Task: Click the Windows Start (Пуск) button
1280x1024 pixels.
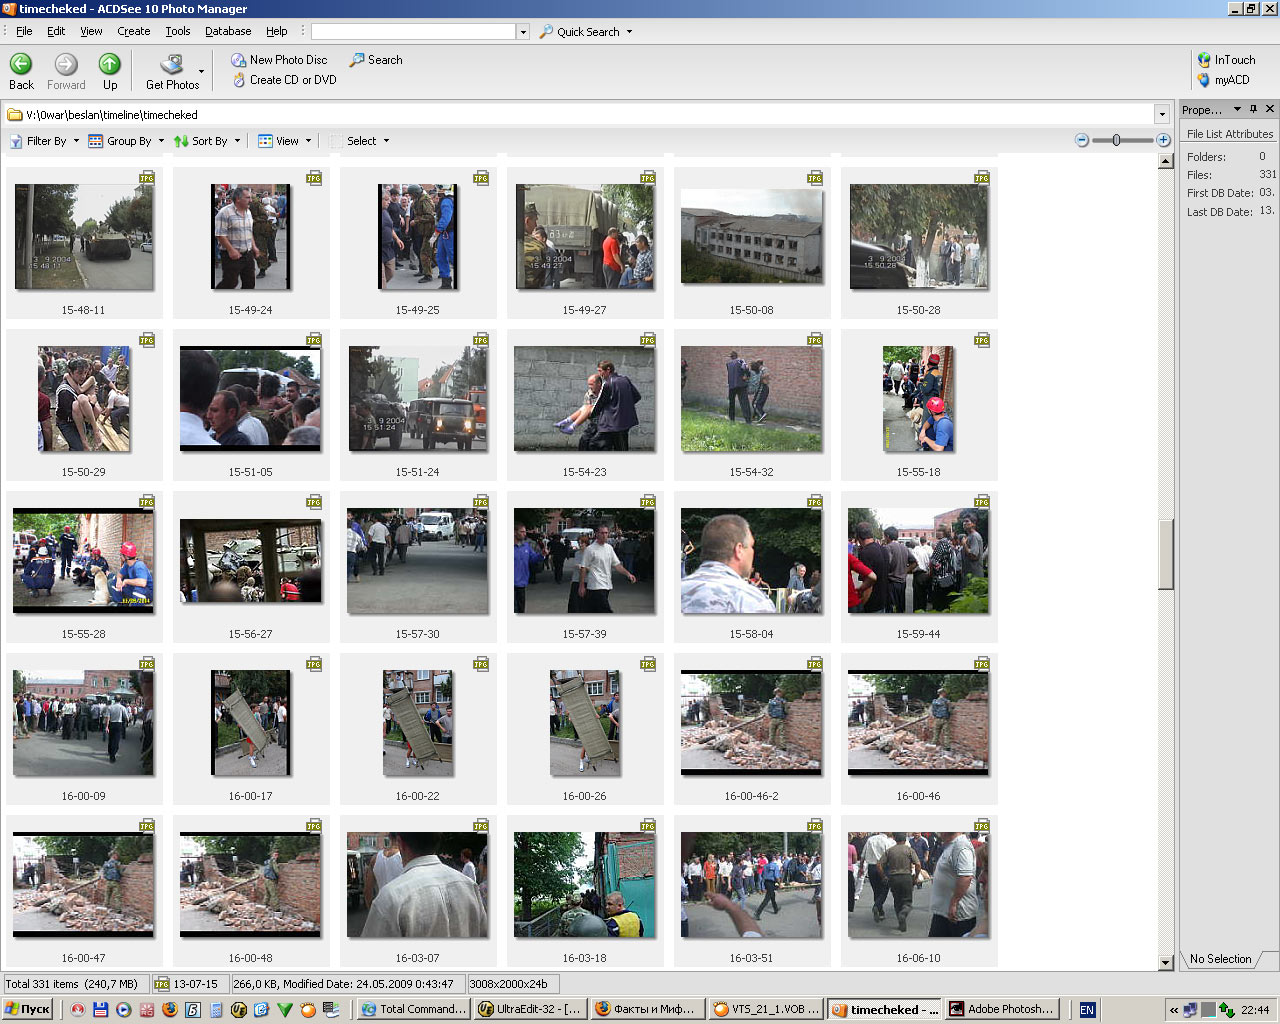Action: tap(27, 1009)
